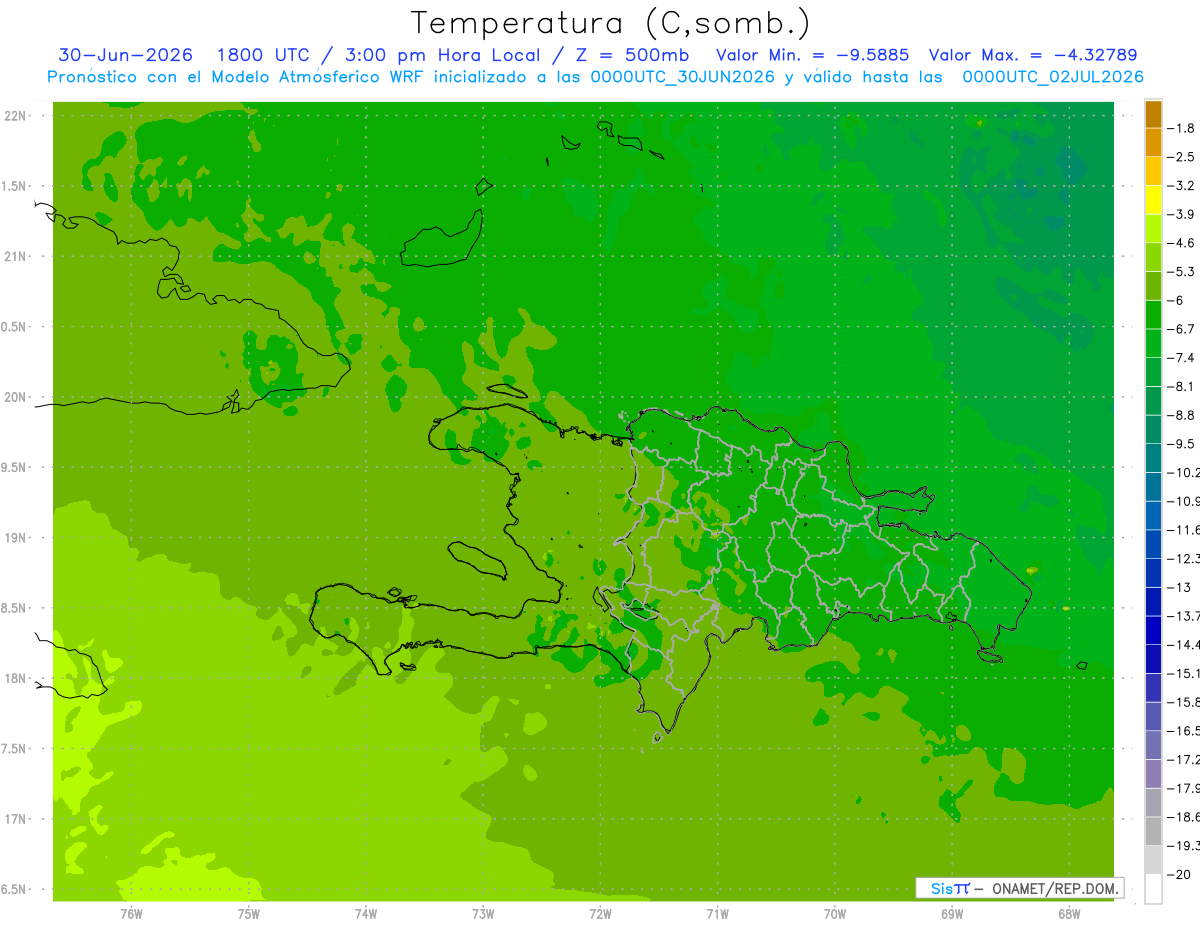Select the 'Z = 500mb' level label
1200x927 pixels.
point(631,55)
